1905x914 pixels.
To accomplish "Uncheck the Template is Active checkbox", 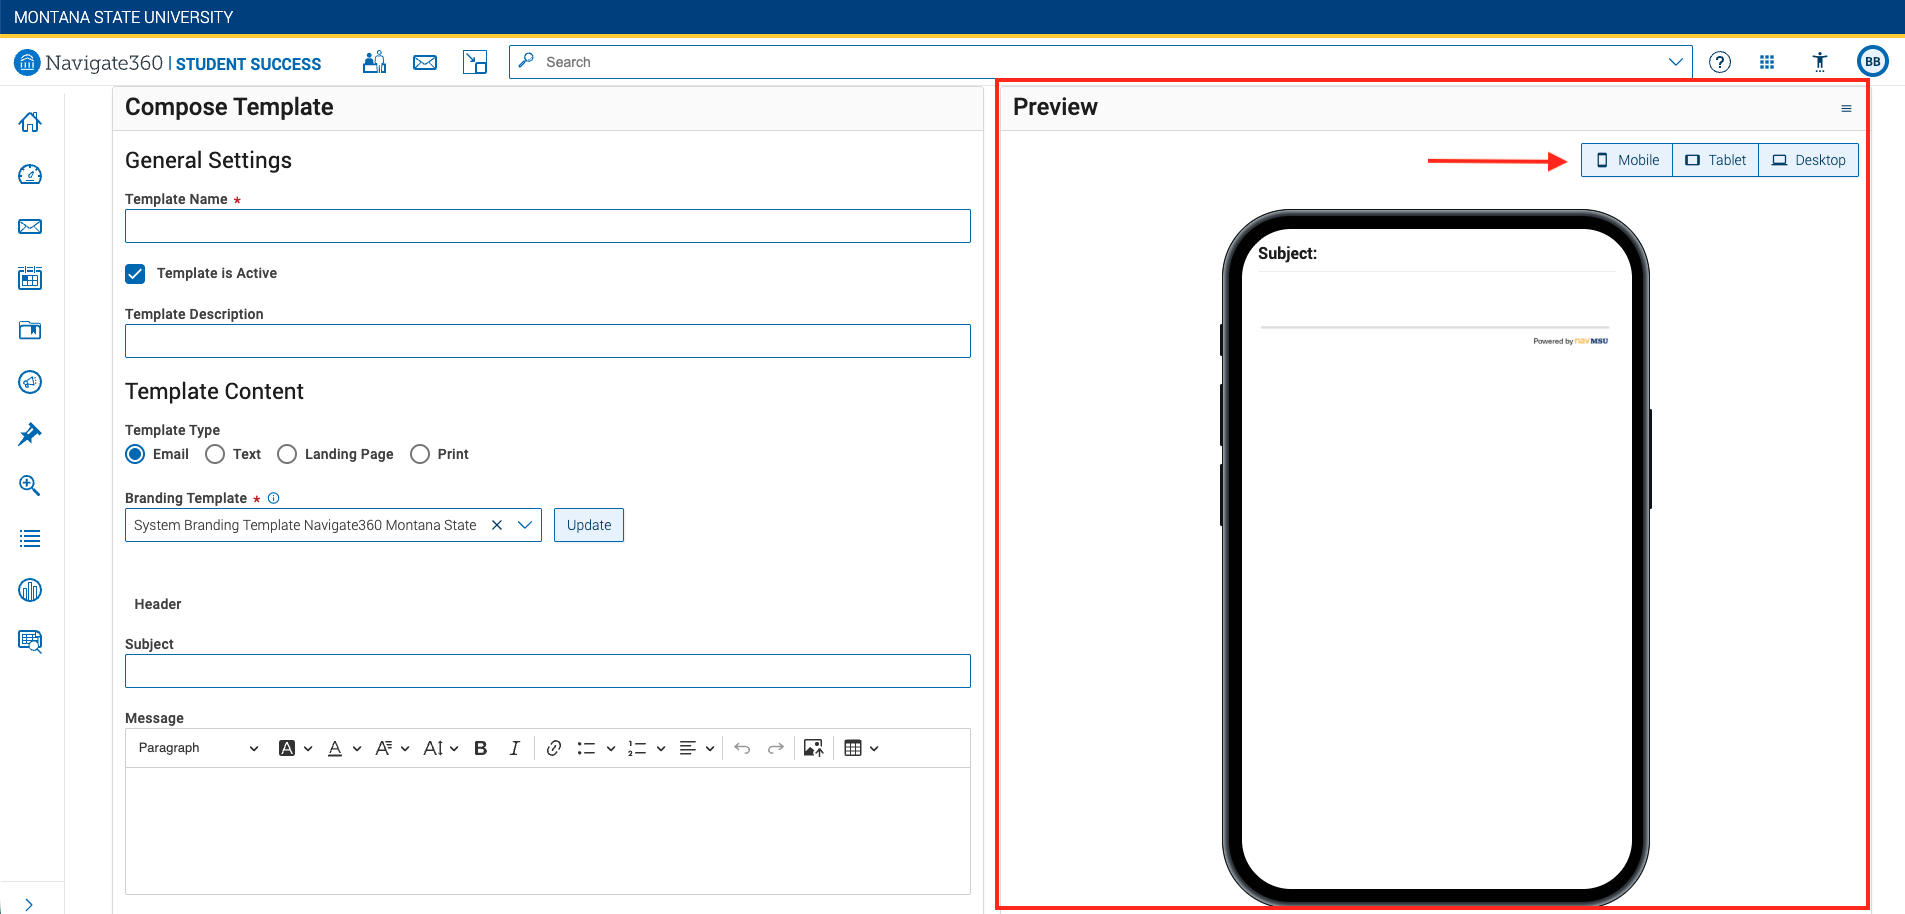I will [x=135, y=273].
